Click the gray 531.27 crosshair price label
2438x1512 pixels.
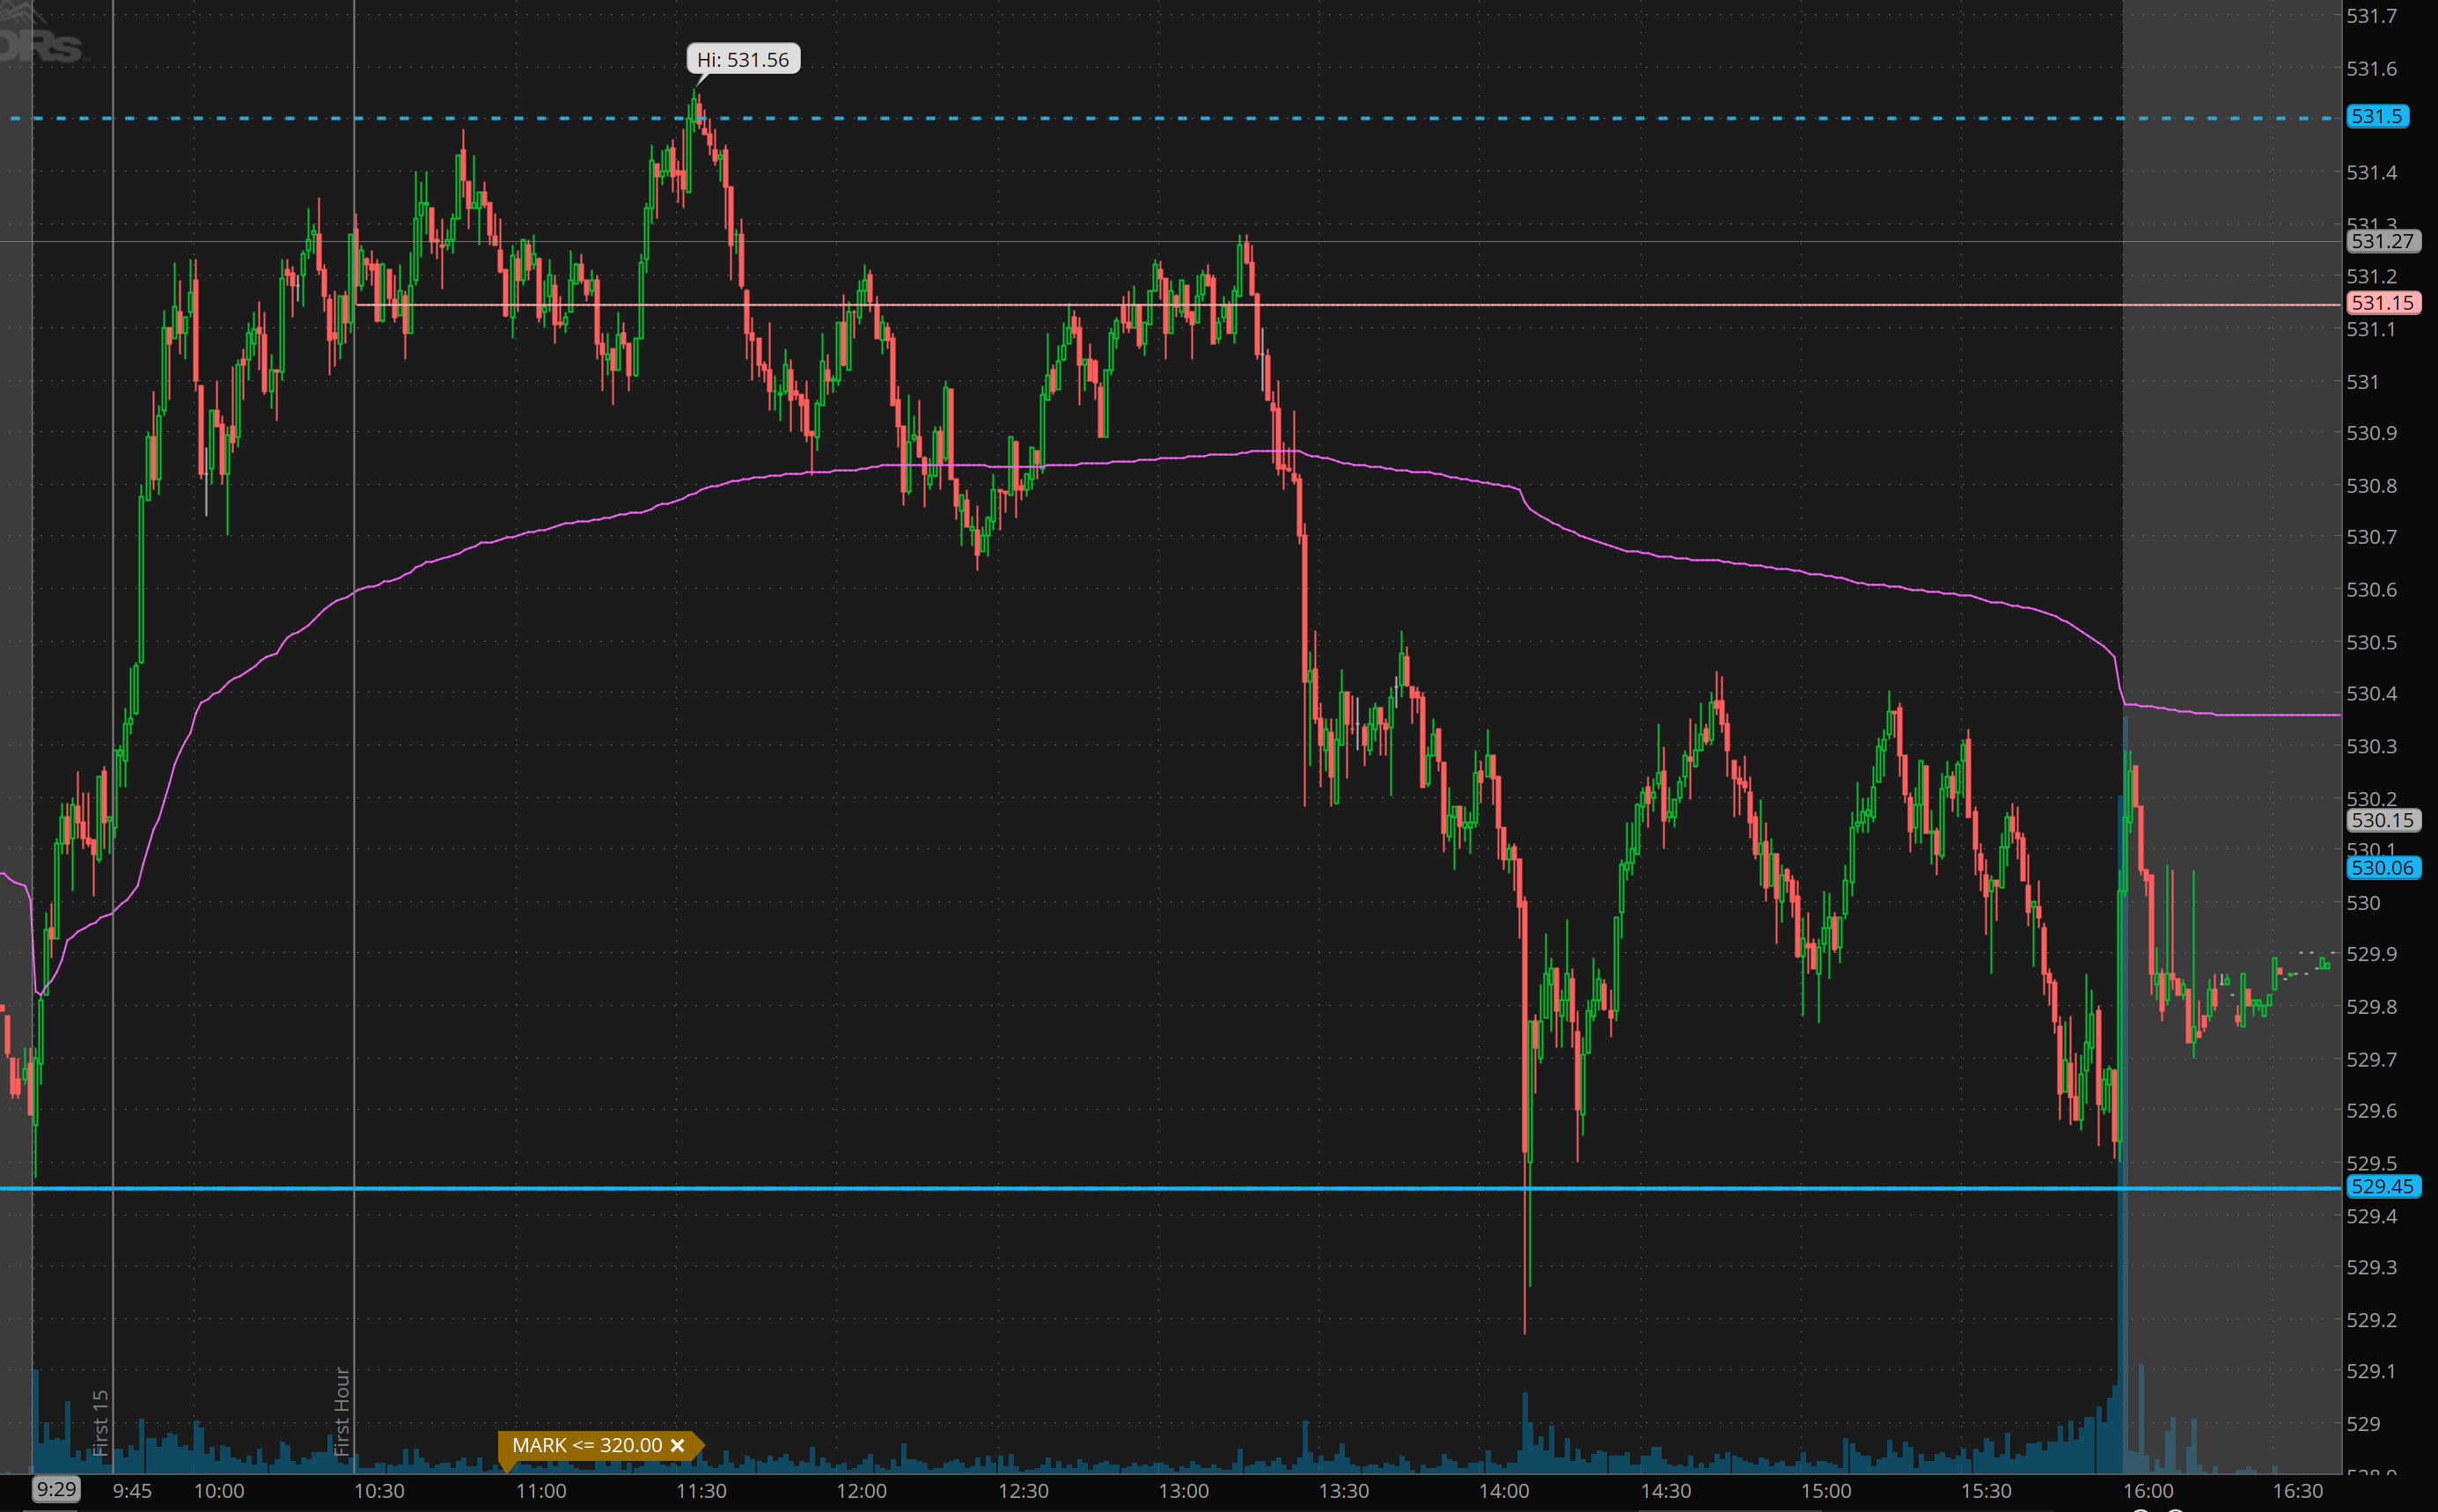point(2382,241)
